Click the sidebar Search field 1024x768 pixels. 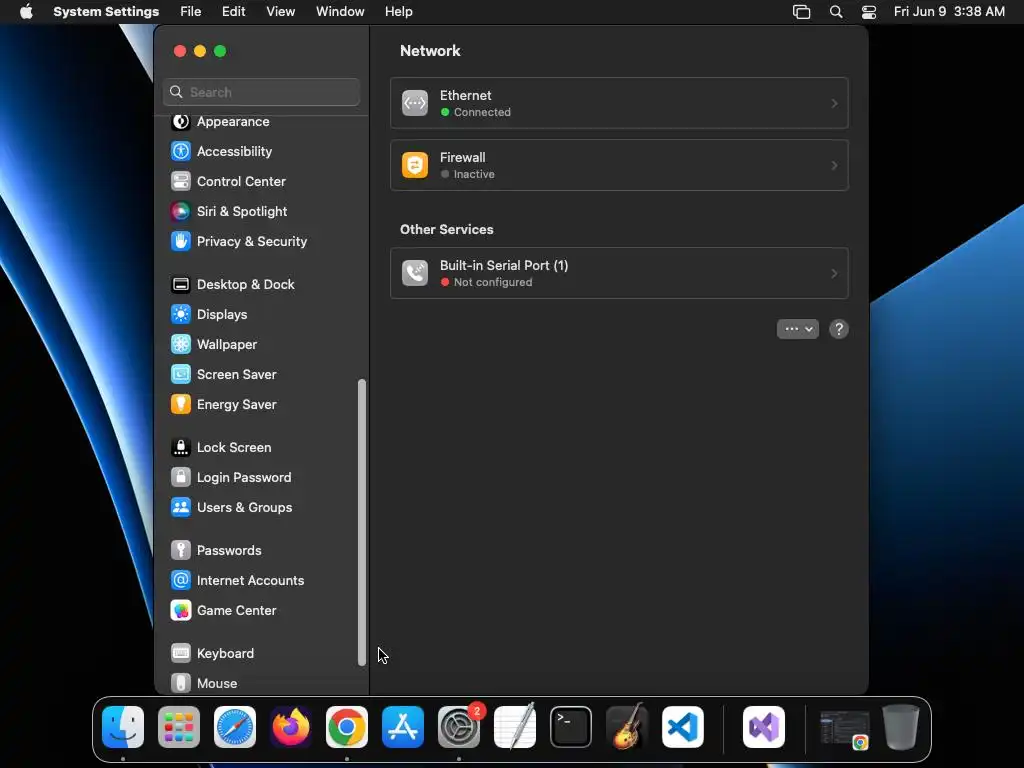tap(261, 92)
